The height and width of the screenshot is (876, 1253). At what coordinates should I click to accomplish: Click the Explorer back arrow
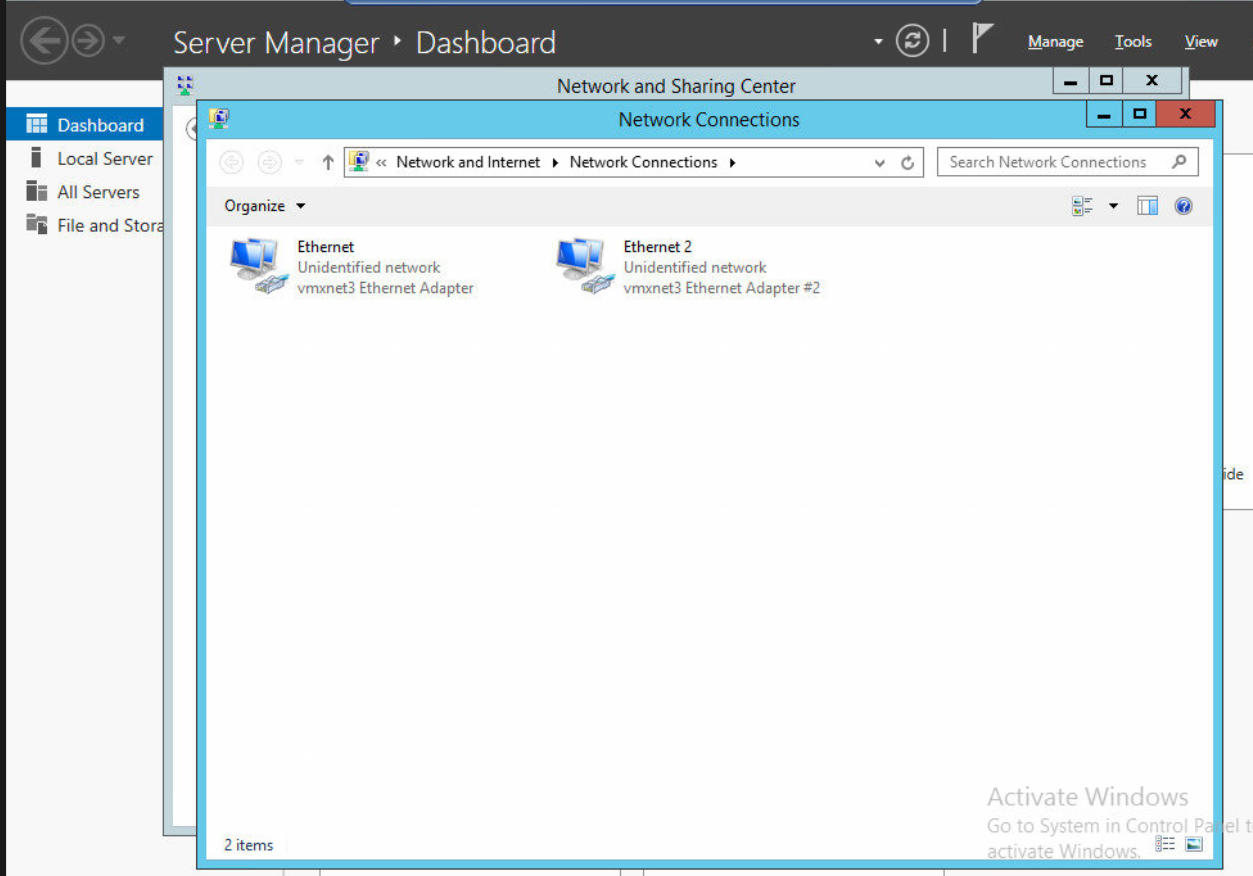(x=232, y=162)
